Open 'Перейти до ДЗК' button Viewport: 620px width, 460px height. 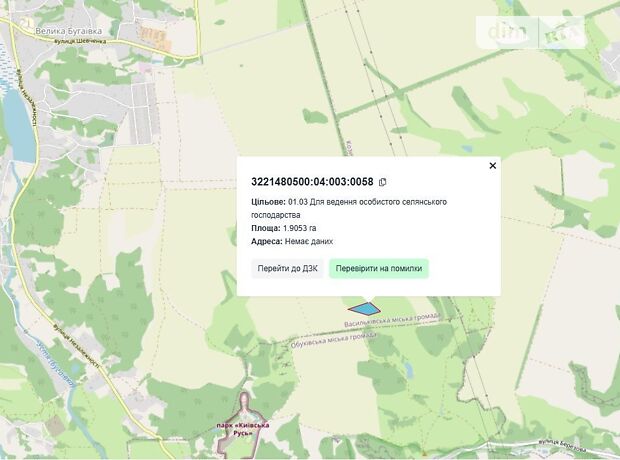(287, 269)
